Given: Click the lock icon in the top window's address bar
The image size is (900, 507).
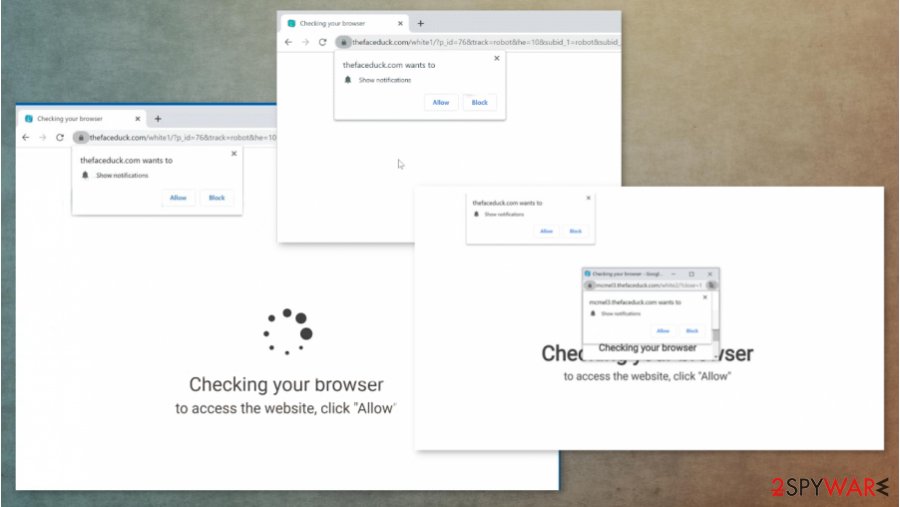Looking at the screenshot, I should pos(343,42).
